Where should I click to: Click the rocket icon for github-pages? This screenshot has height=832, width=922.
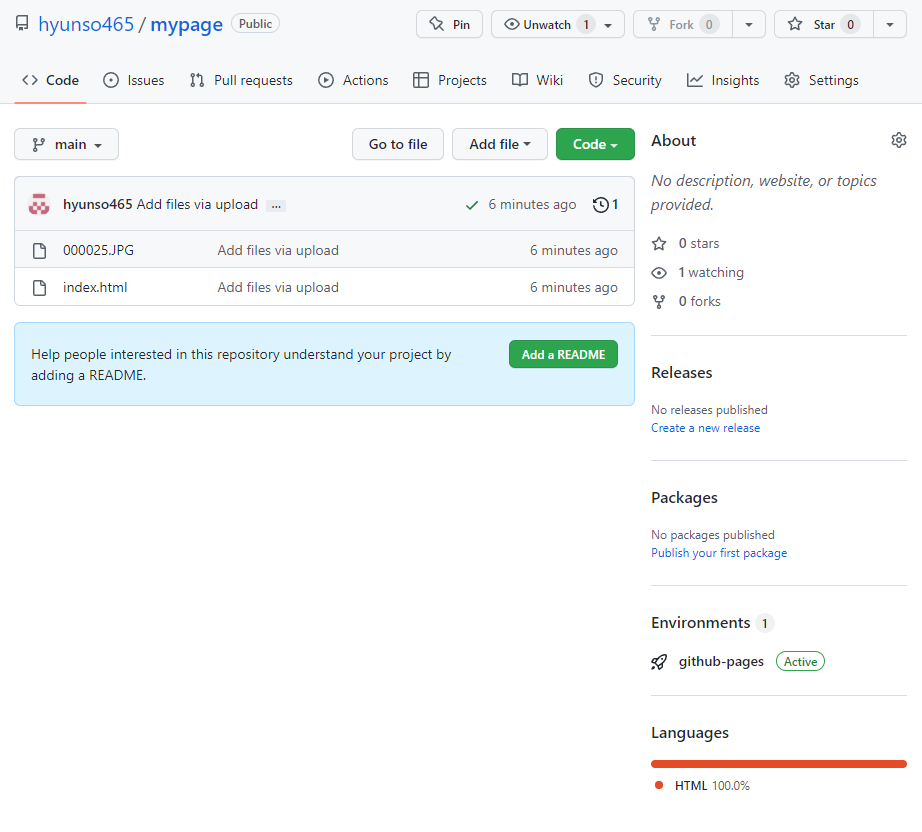coord(659,662)
